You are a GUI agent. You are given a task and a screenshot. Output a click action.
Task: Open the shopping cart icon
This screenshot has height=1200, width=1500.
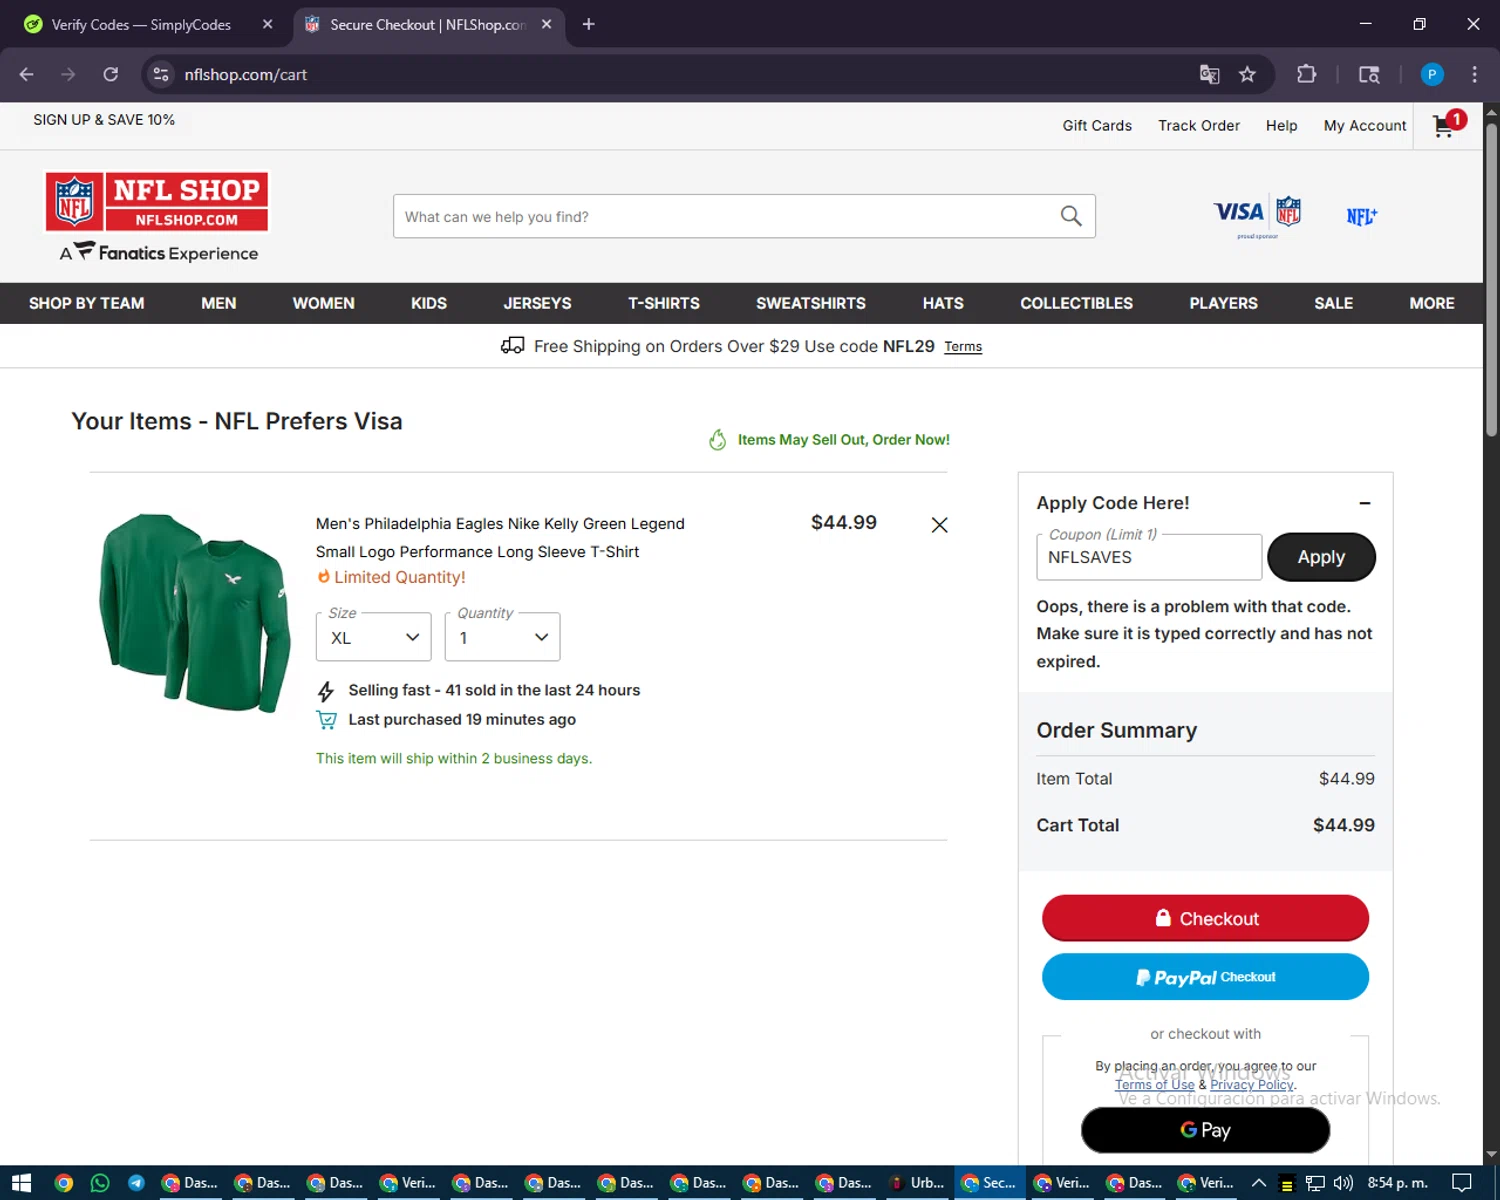click(x=1447, y=124)
